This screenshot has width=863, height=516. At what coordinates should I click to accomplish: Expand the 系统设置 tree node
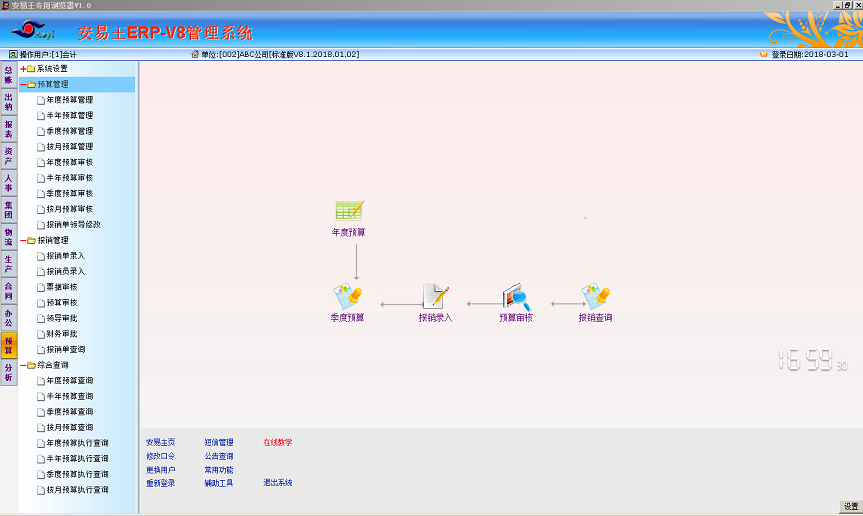tap(23, 69)
